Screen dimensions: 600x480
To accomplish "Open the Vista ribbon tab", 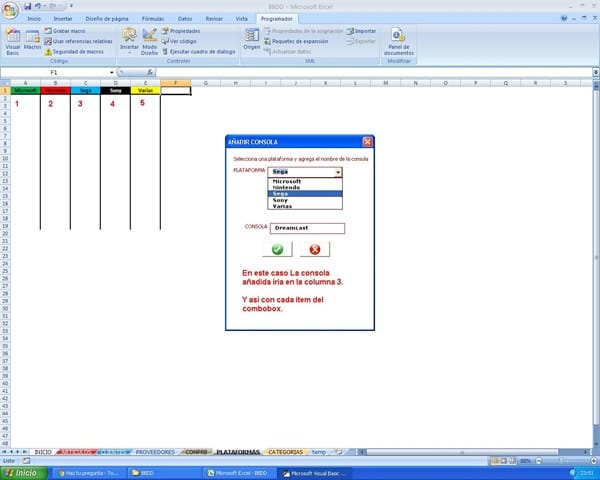I will [241, 18].
